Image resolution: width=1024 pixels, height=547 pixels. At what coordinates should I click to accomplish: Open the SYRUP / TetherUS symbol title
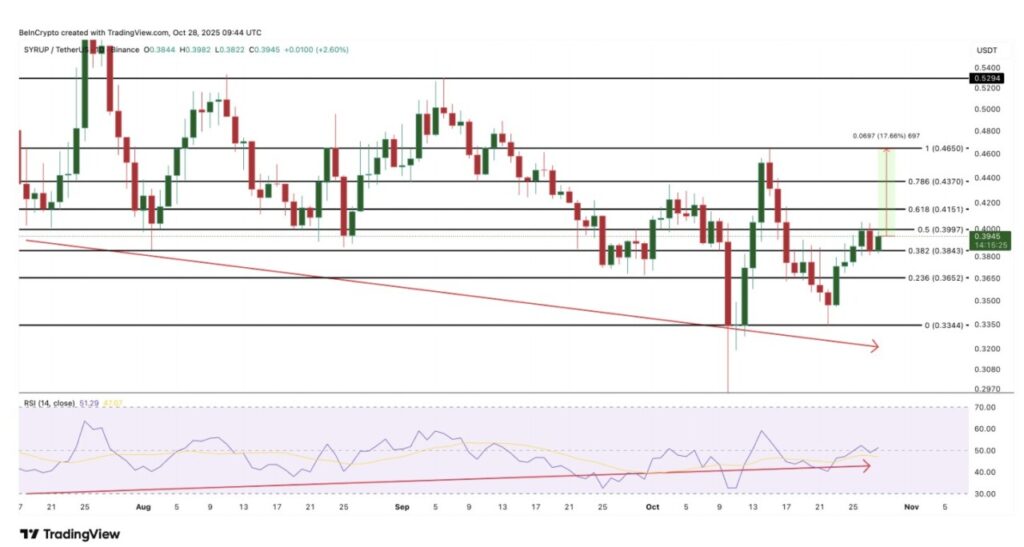point(60,49)
